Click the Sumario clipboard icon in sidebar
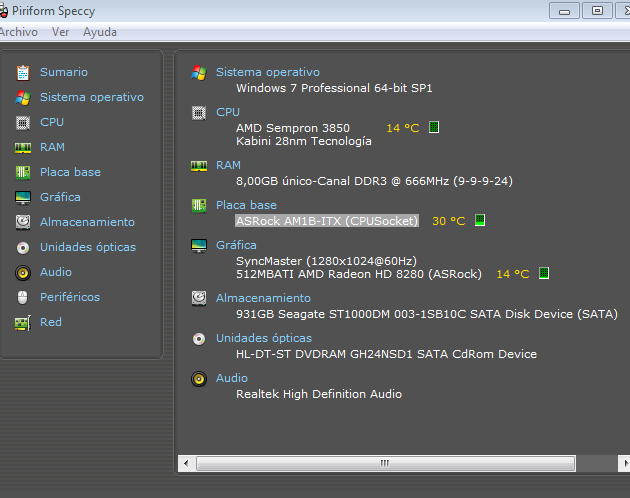630x498 pixels. pos(23,73)
